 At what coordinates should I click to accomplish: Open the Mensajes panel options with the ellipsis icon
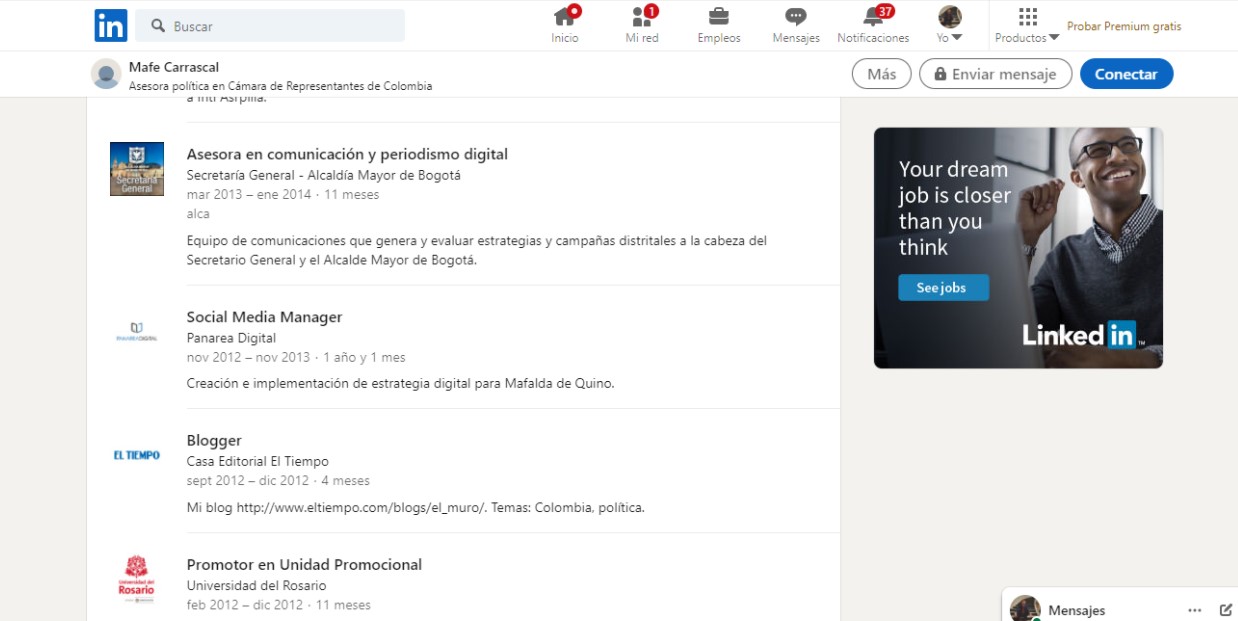tap(1194, 609)
